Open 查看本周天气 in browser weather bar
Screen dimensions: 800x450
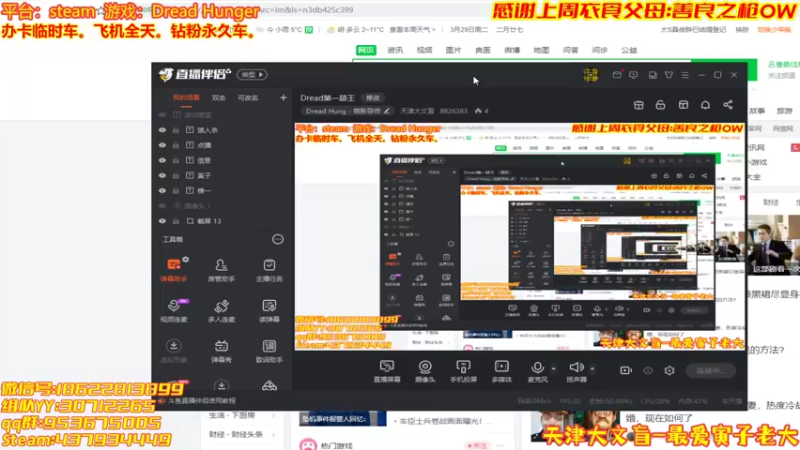(412, 30)
